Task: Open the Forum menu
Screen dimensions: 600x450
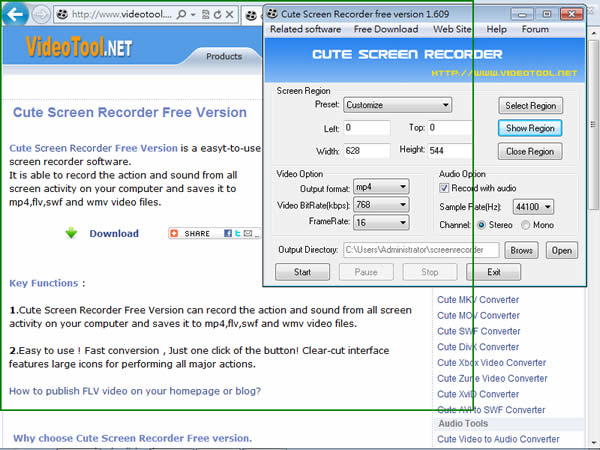Action: [535, 29]
